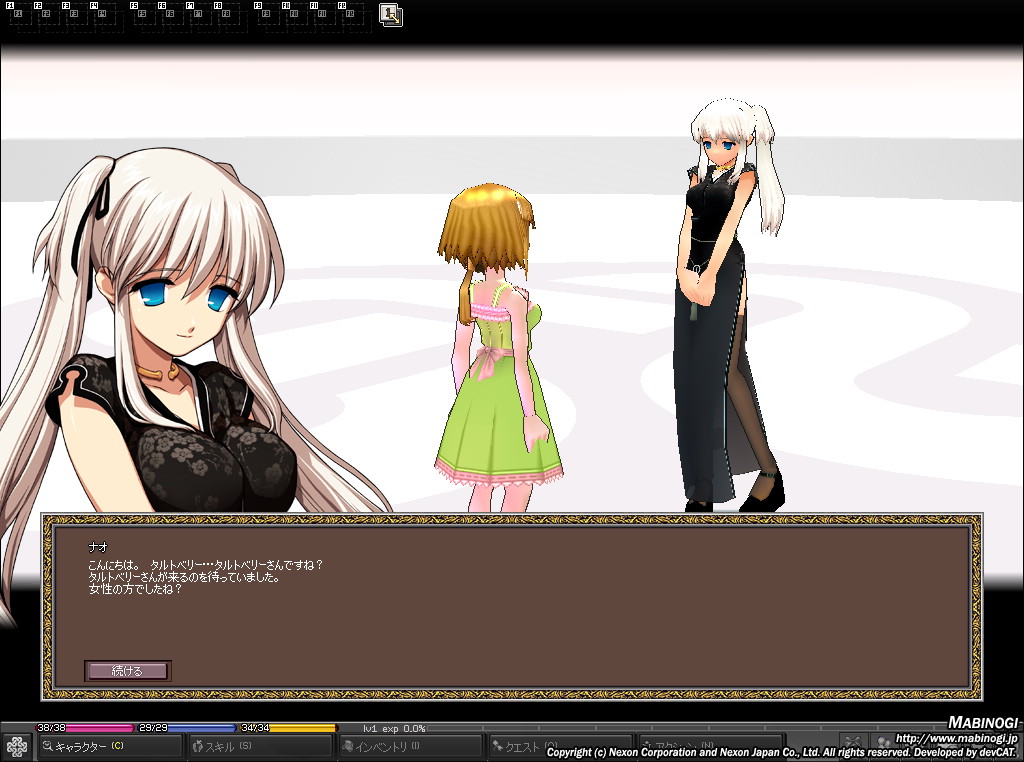
Task: Select the F8 hotkey slot
Action: point(225,16)
